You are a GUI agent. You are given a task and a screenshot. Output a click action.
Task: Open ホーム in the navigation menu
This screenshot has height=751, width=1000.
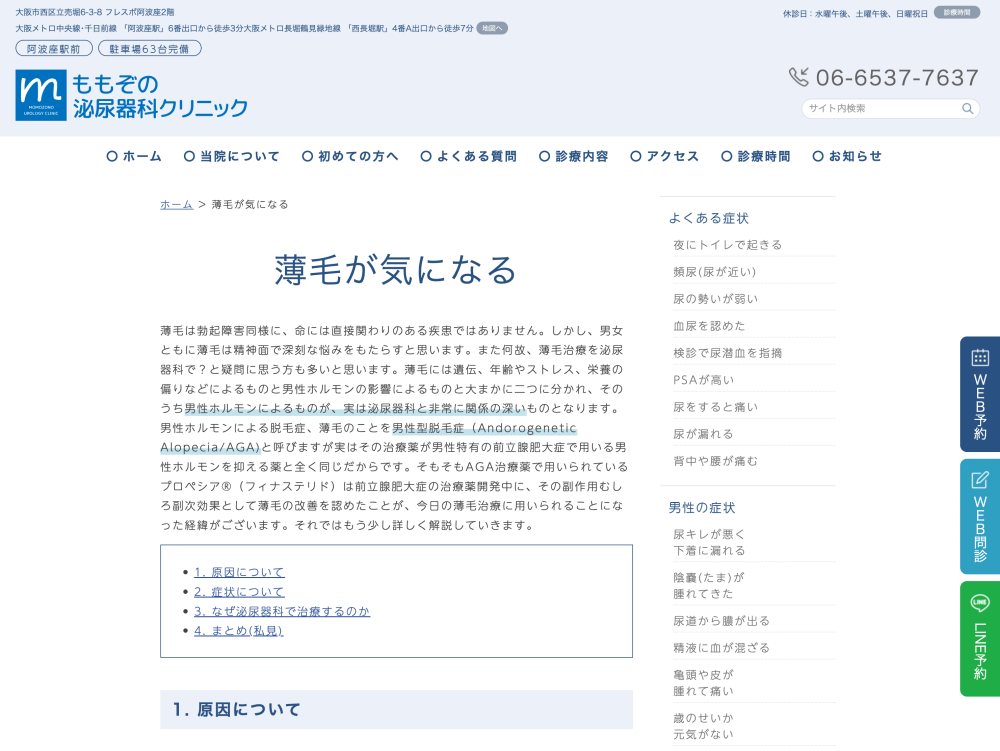134,156
